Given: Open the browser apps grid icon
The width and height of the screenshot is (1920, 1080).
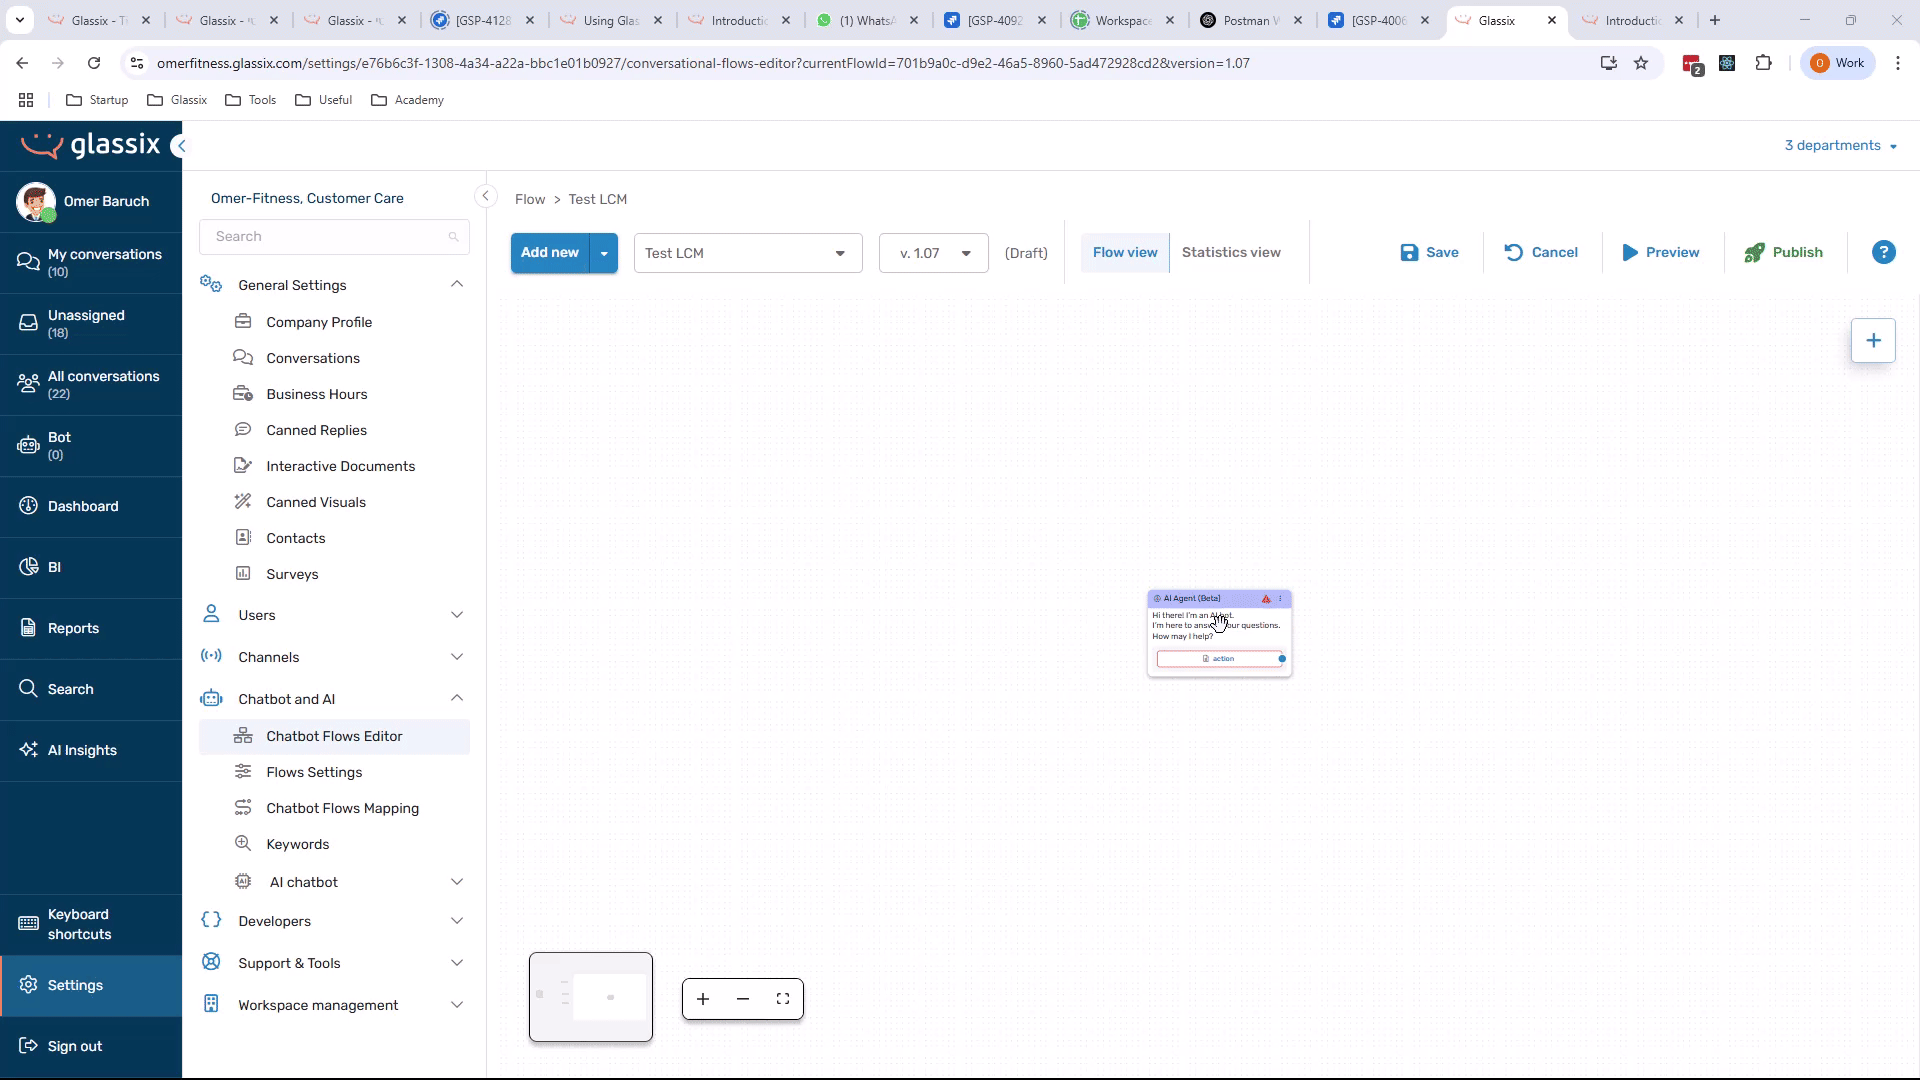Looking at the screenshot, I should [x=26, y=100].
